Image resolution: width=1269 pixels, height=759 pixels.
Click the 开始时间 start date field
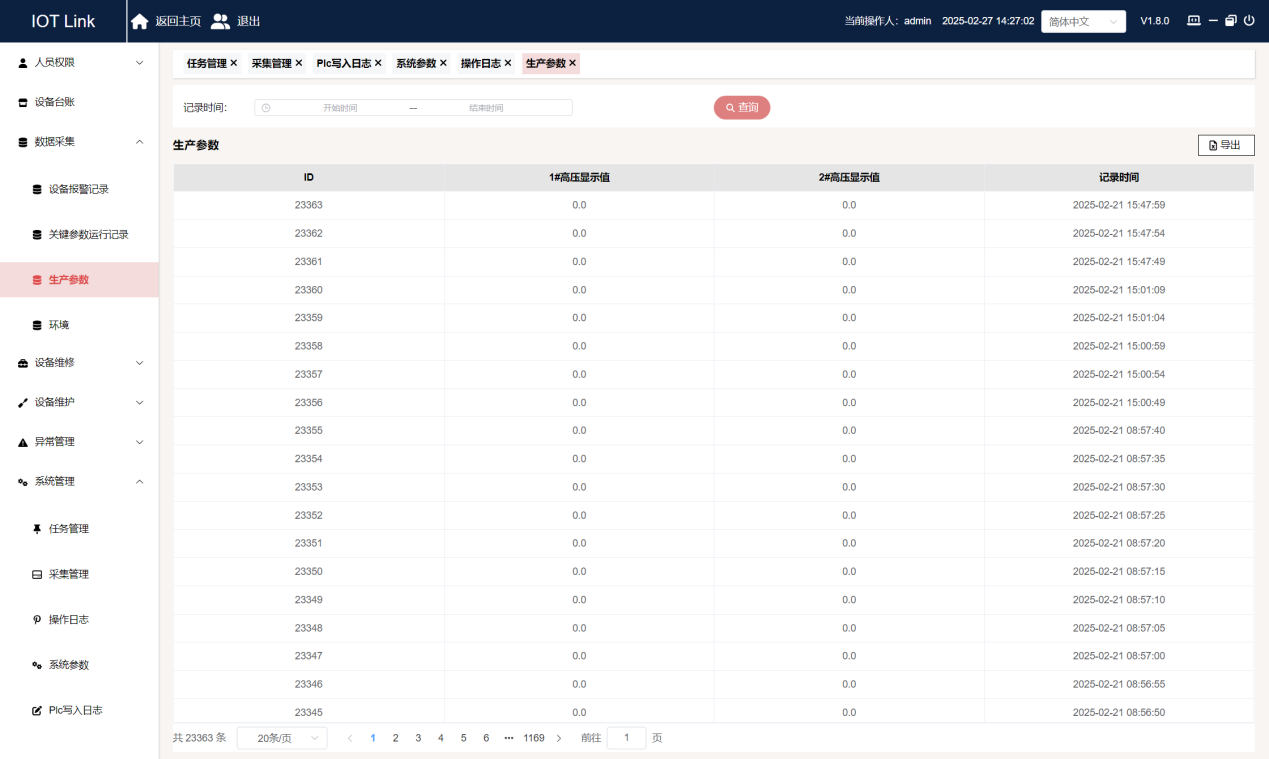(340, 108)
